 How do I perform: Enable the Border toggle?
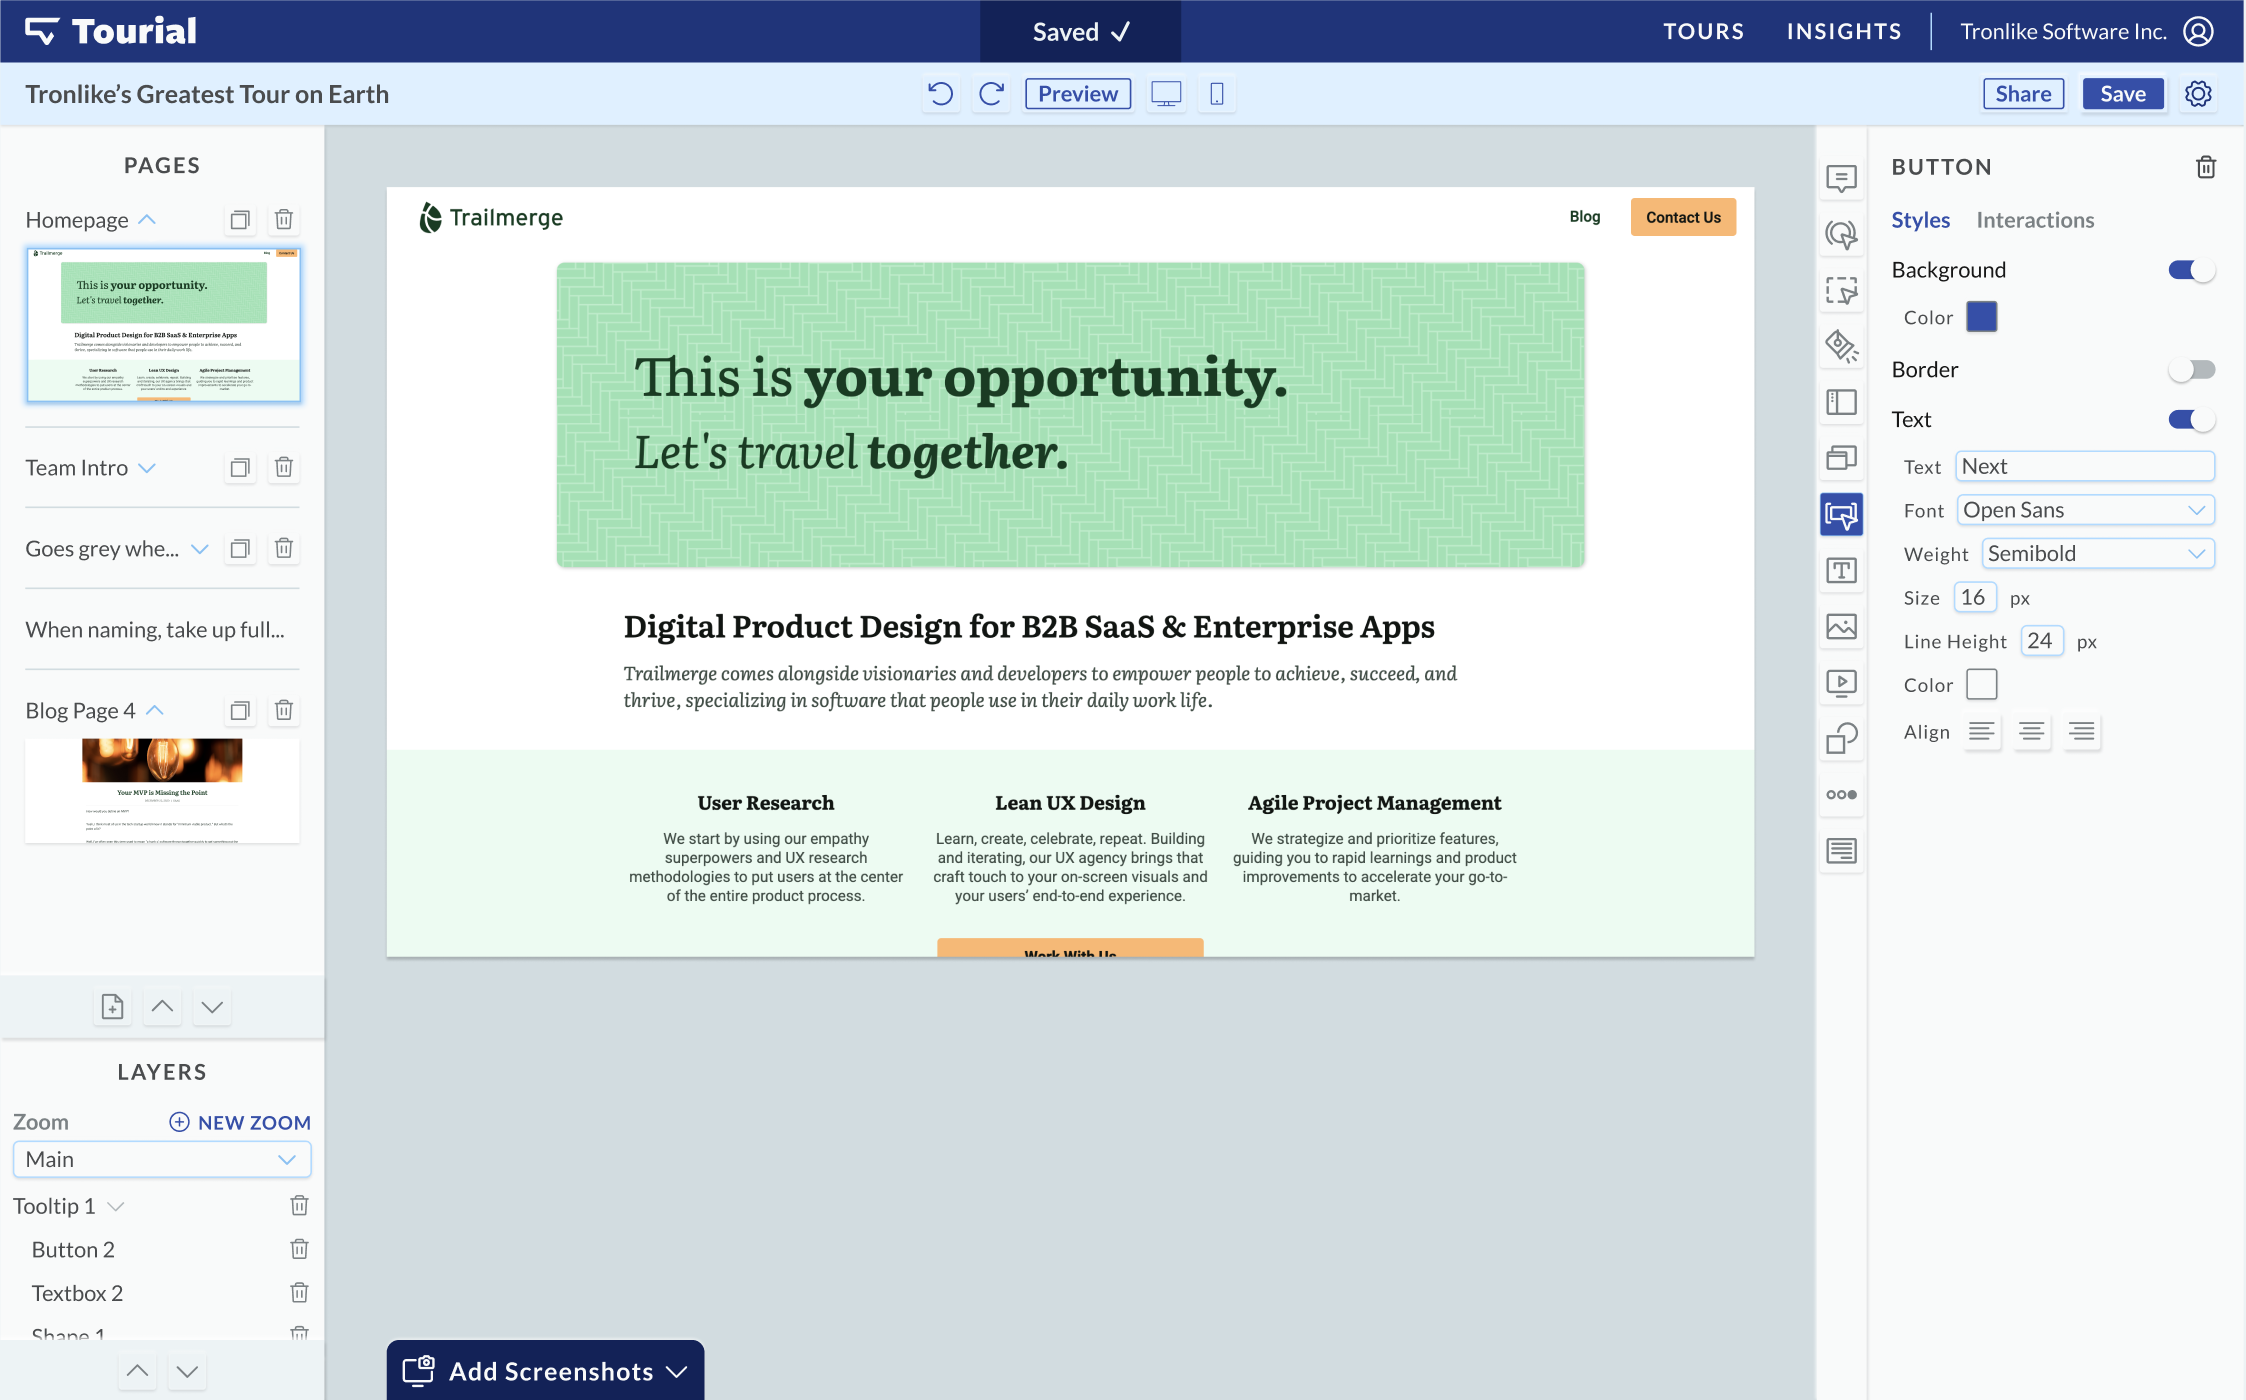[x=2190, y=370]
